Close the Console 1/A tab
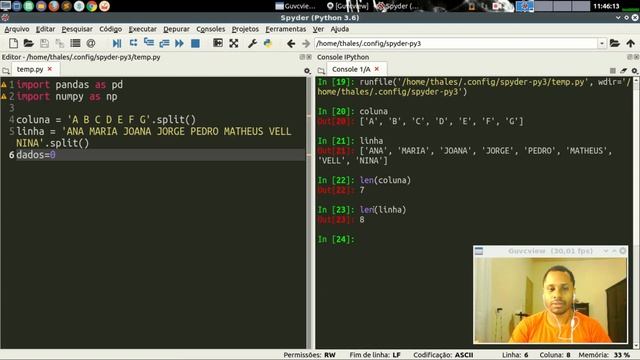Screen dimensions: 640x360 (x=377, y=69)
